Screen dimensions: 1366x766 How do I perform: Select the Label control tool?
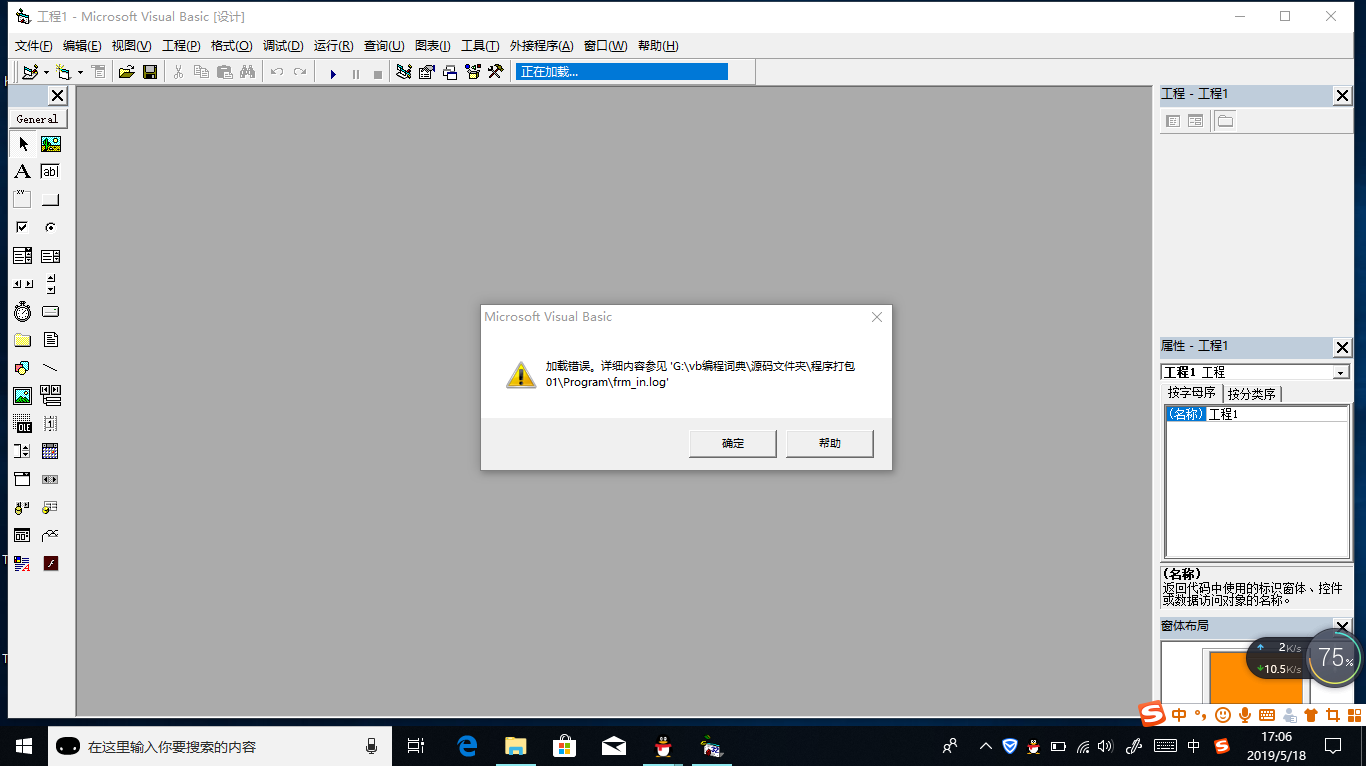[x=23, y=172]
